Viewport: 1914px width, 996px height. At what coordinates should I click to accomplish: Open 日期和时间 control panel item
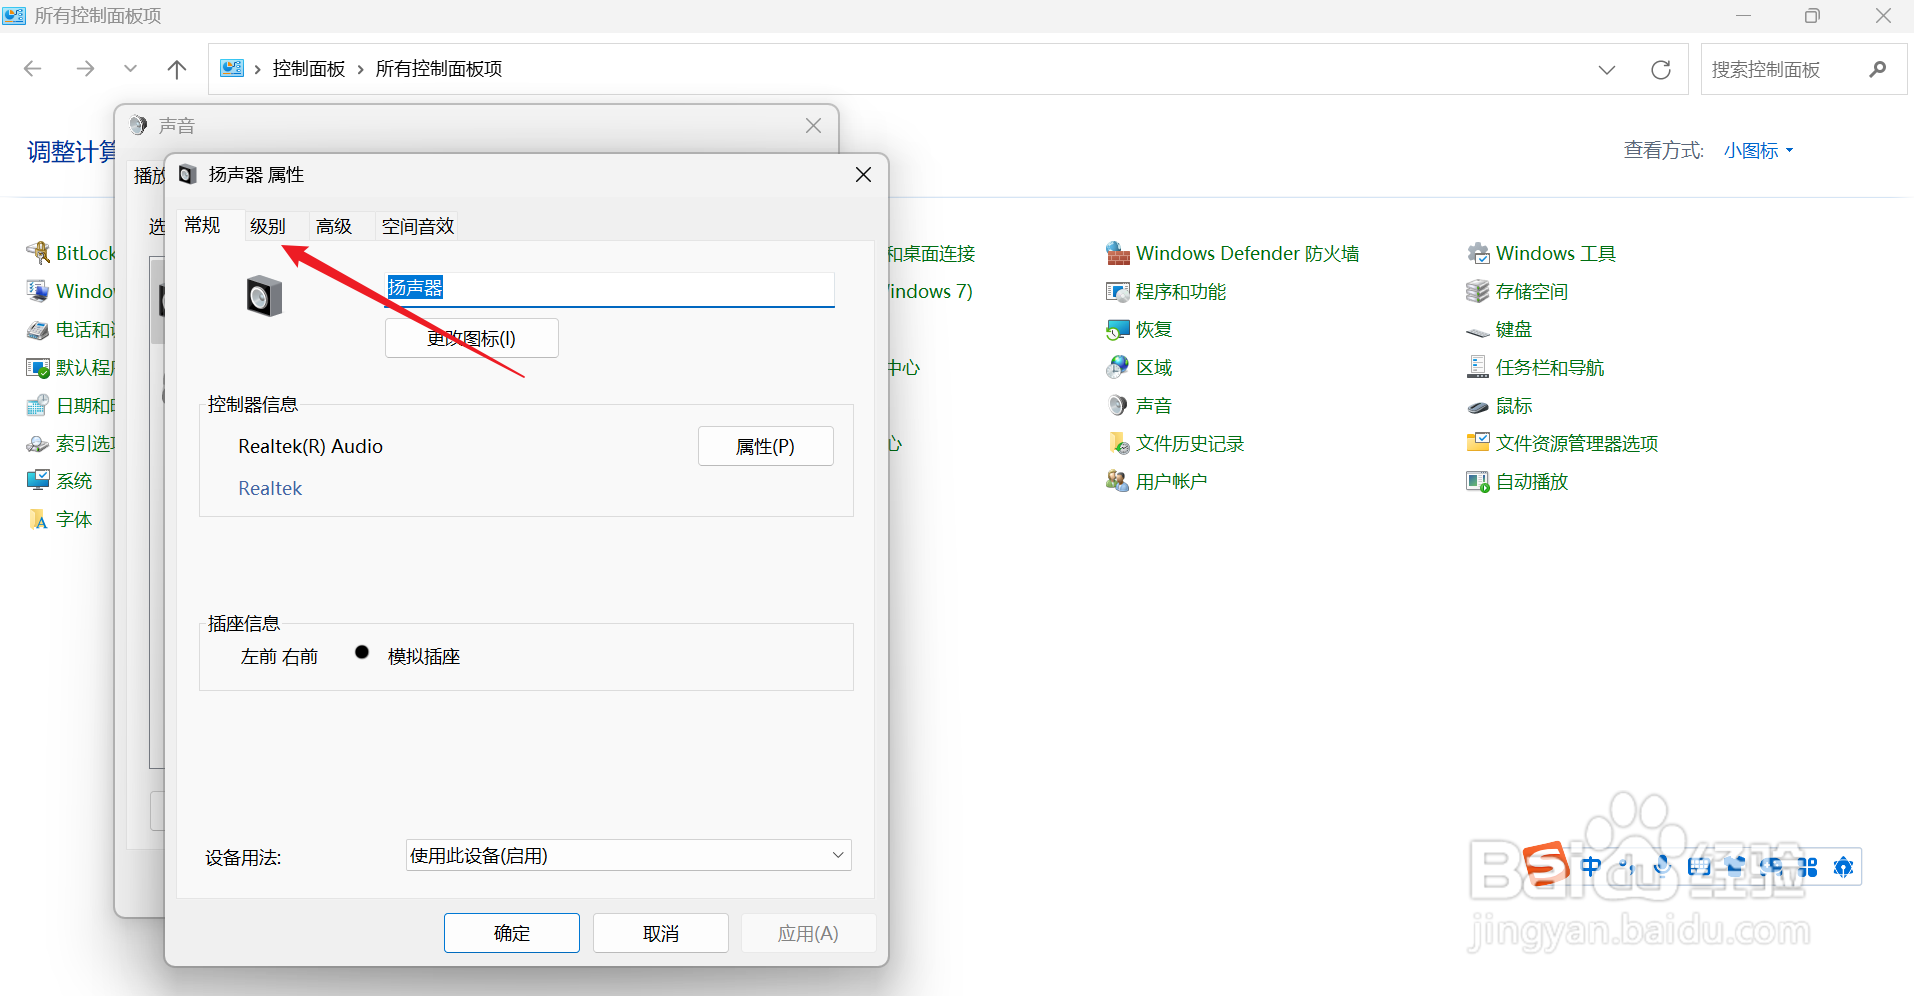coord(70,406)
